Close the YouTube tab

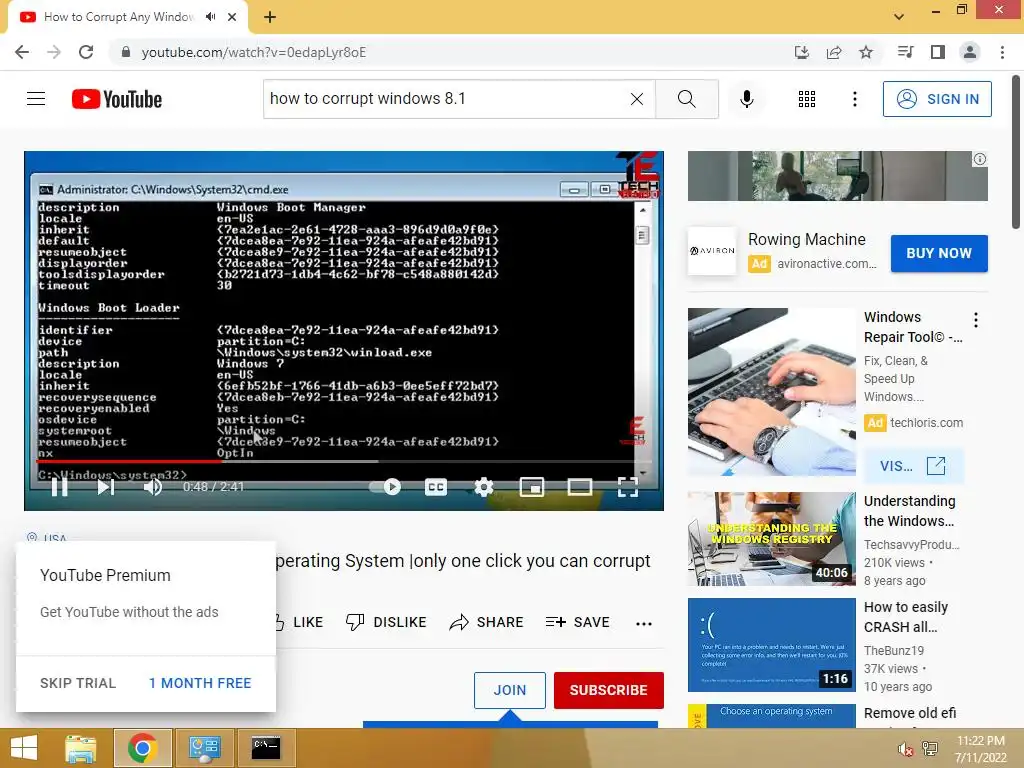pos(232,17)
